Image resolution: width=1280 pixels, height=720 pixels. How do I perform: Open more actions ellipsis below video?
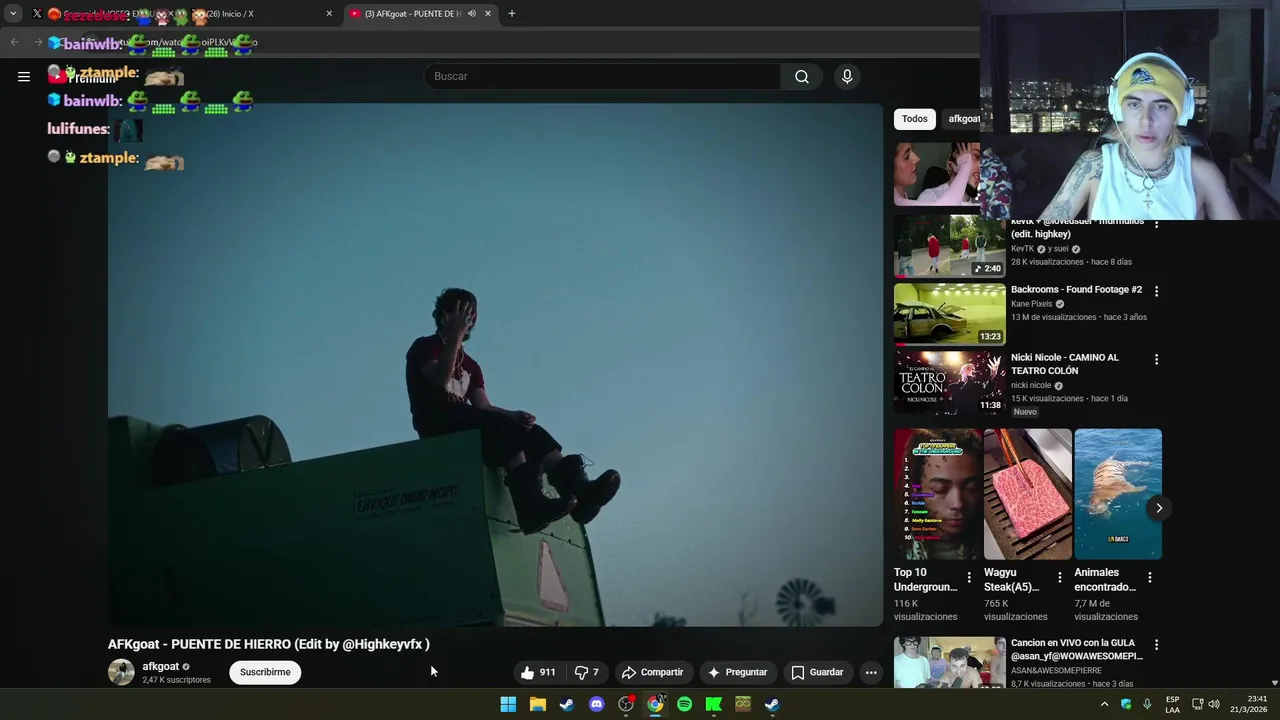[x=871, y=672]
